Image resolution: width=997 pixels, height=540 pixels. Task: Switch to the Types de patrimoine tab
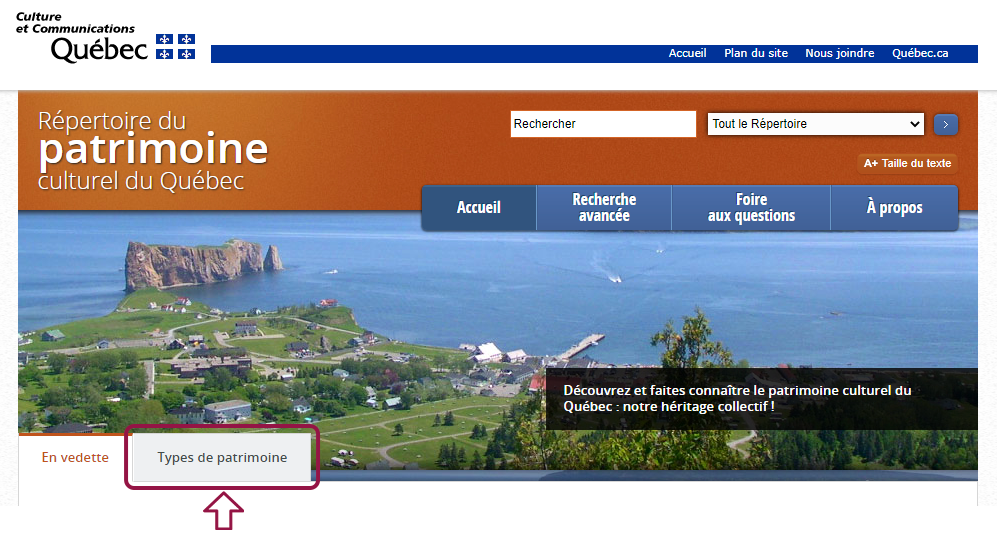click(222, 458)
